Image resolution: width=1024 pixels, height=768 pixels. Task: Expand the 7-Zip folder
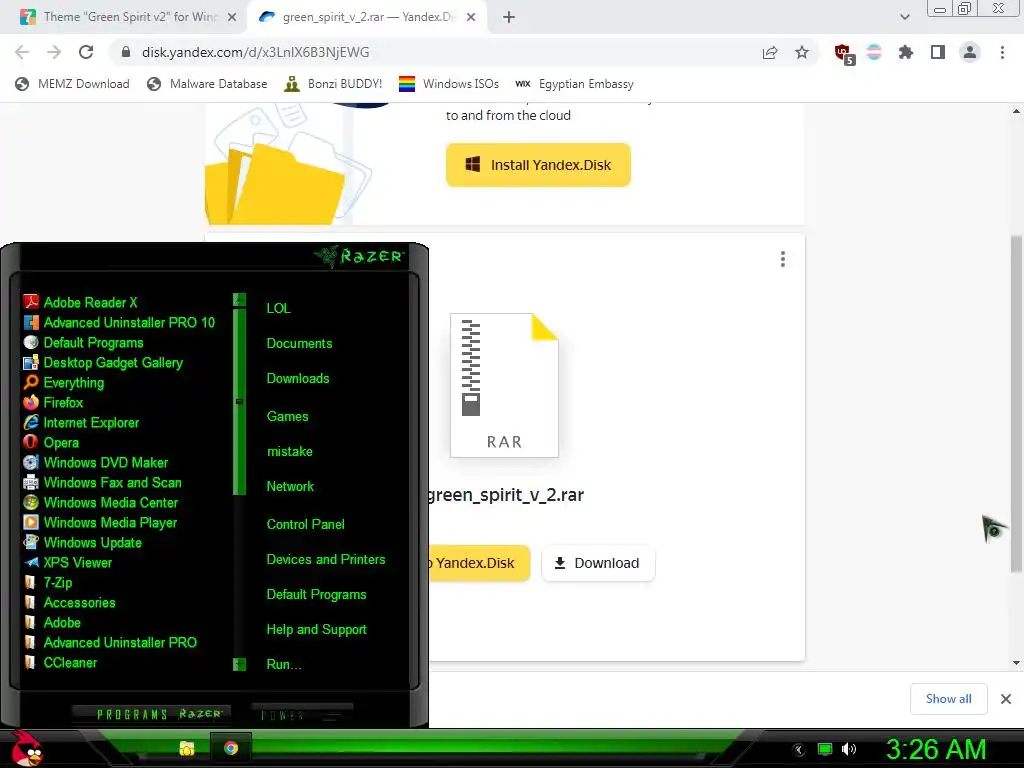[48, 583]
